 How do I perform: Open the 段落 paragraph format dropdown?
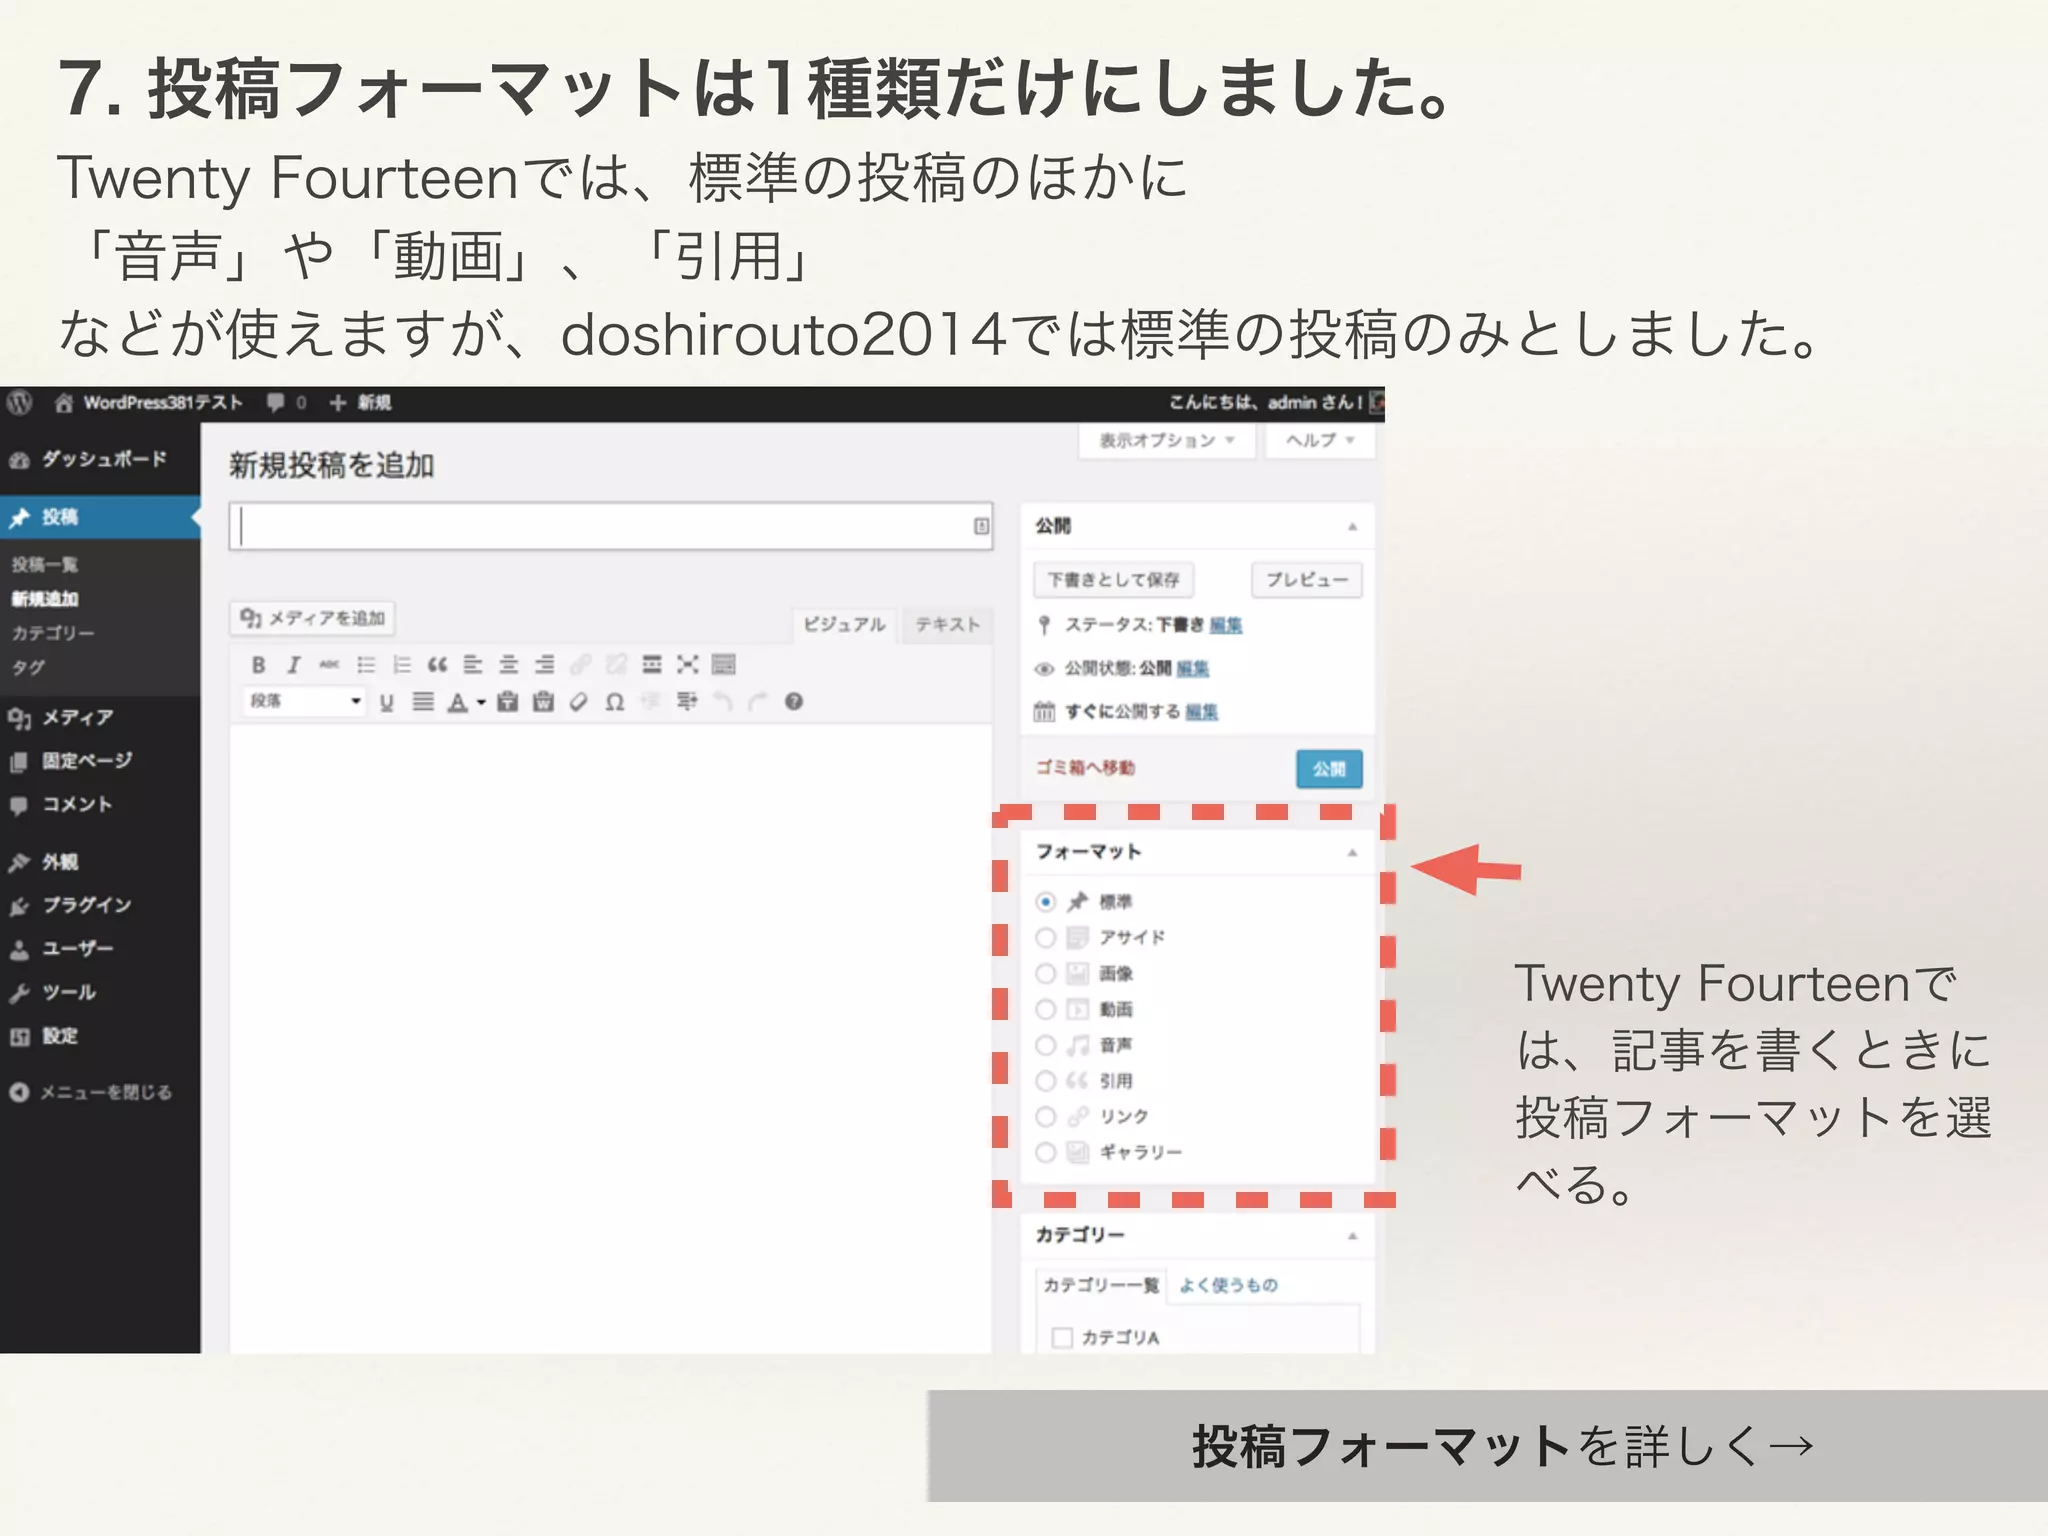tap(304, 702)
